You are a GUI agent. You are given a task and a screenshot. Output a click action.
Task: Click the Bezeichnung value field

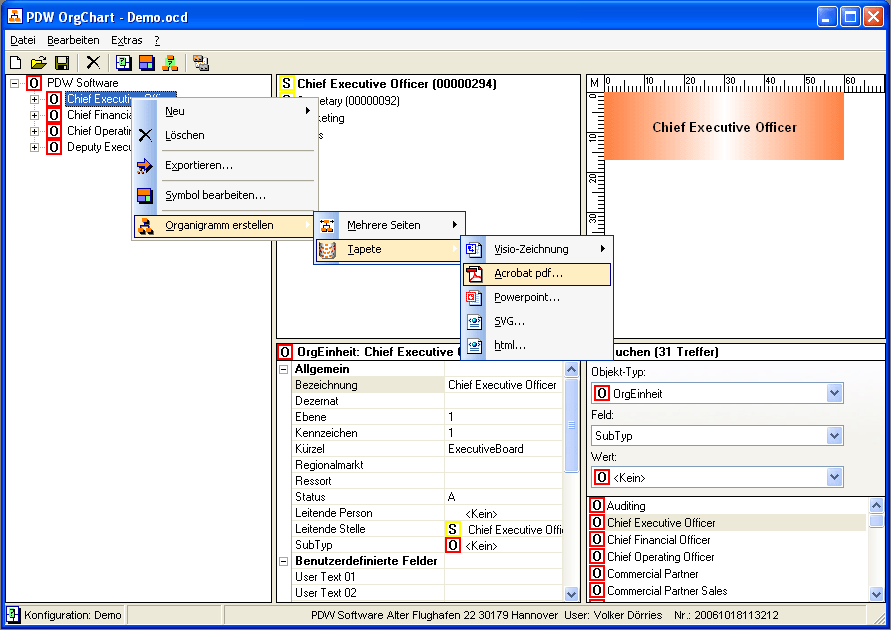pos(503,385)
